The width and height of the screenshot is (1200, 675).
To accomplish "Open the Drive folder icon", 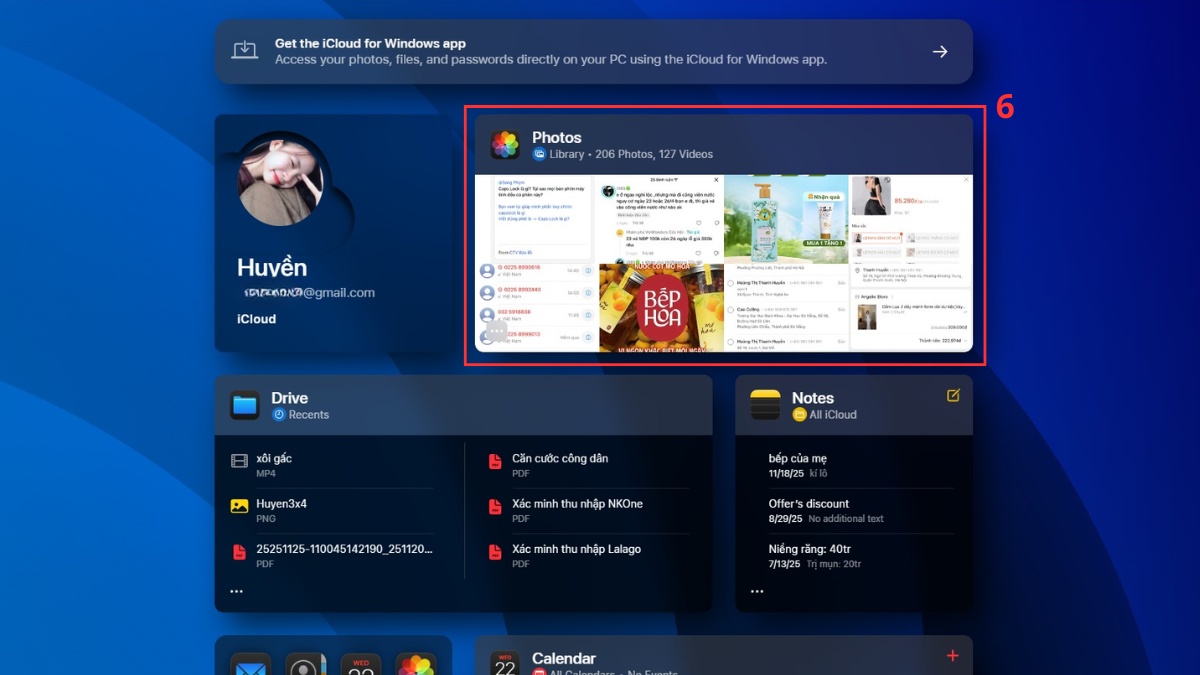I will 245,405.
